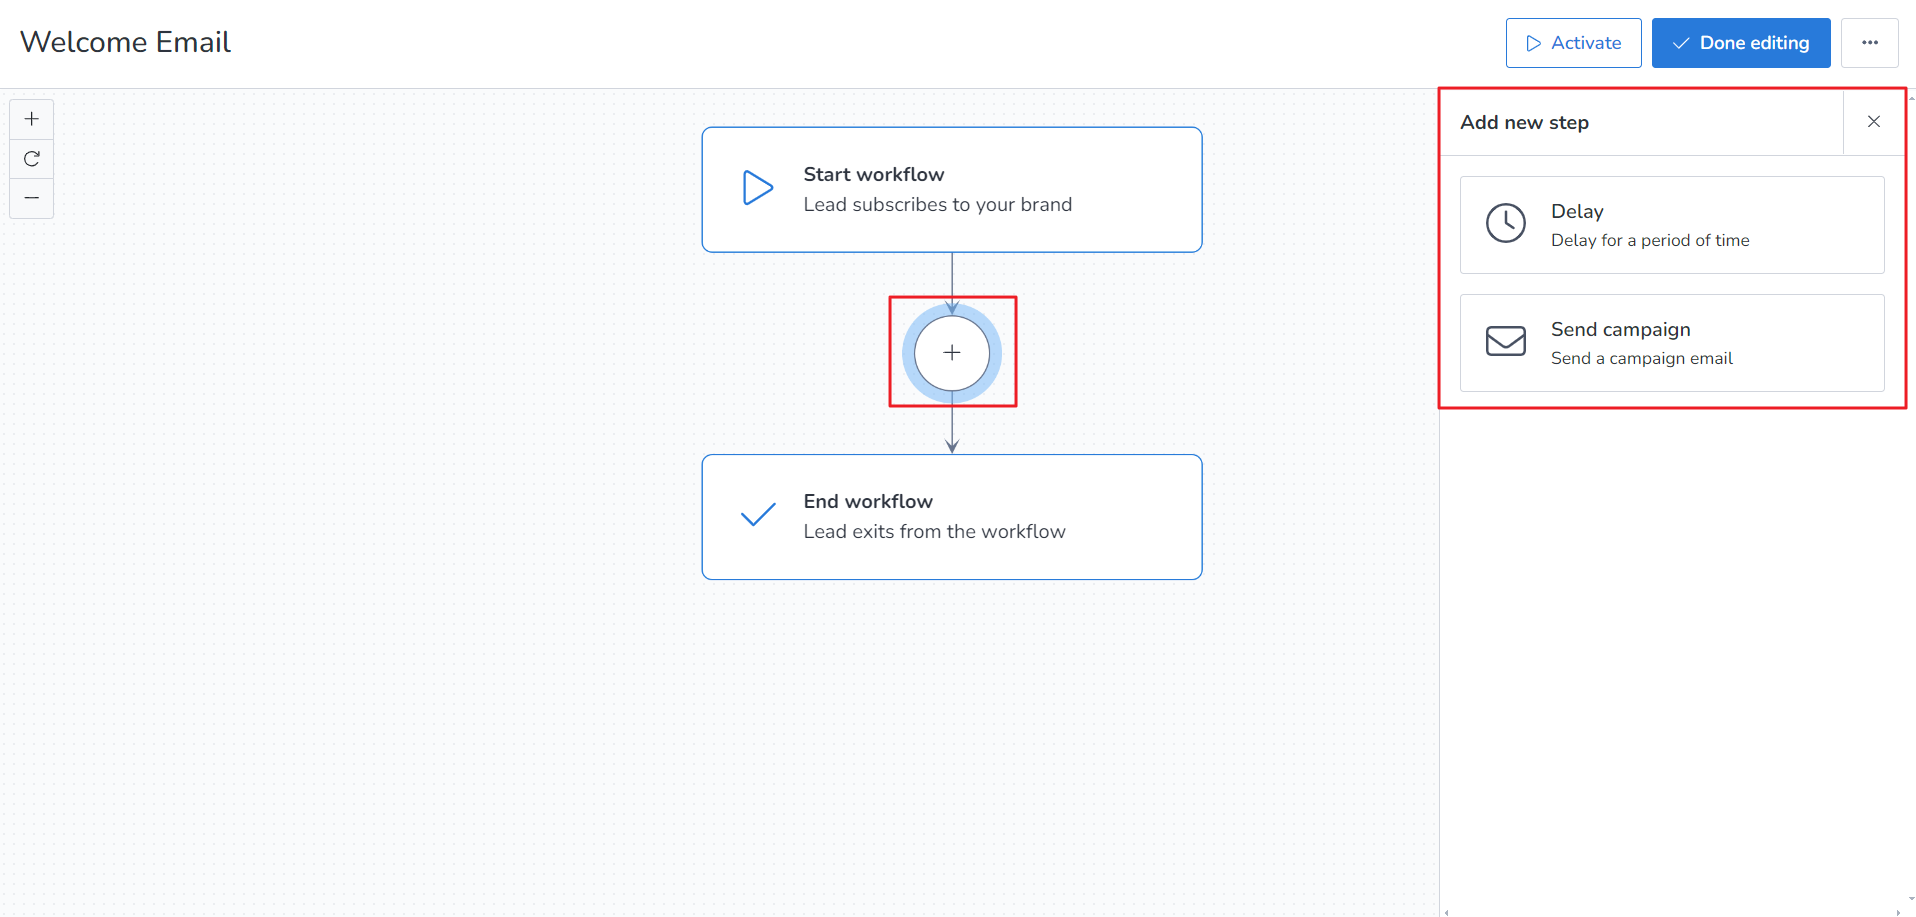Click "Lead exits from the workflow" text
The image size is (1916, 917).
point(934,532)
